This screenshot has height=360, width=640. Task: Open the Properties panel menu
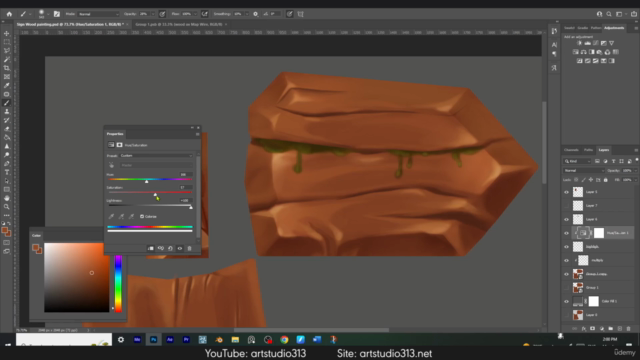(198, 134)
